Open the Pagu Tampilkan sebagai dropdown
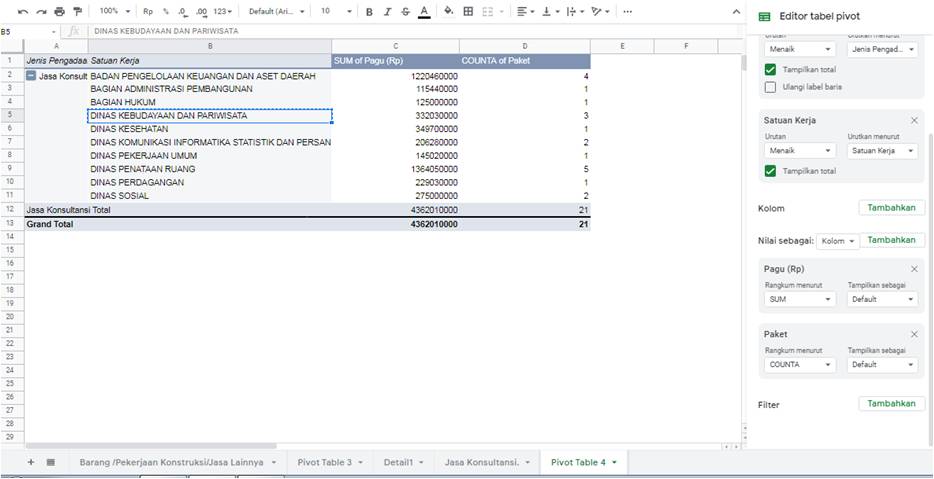This screenshot has height=479, width=934. (882, 299)
